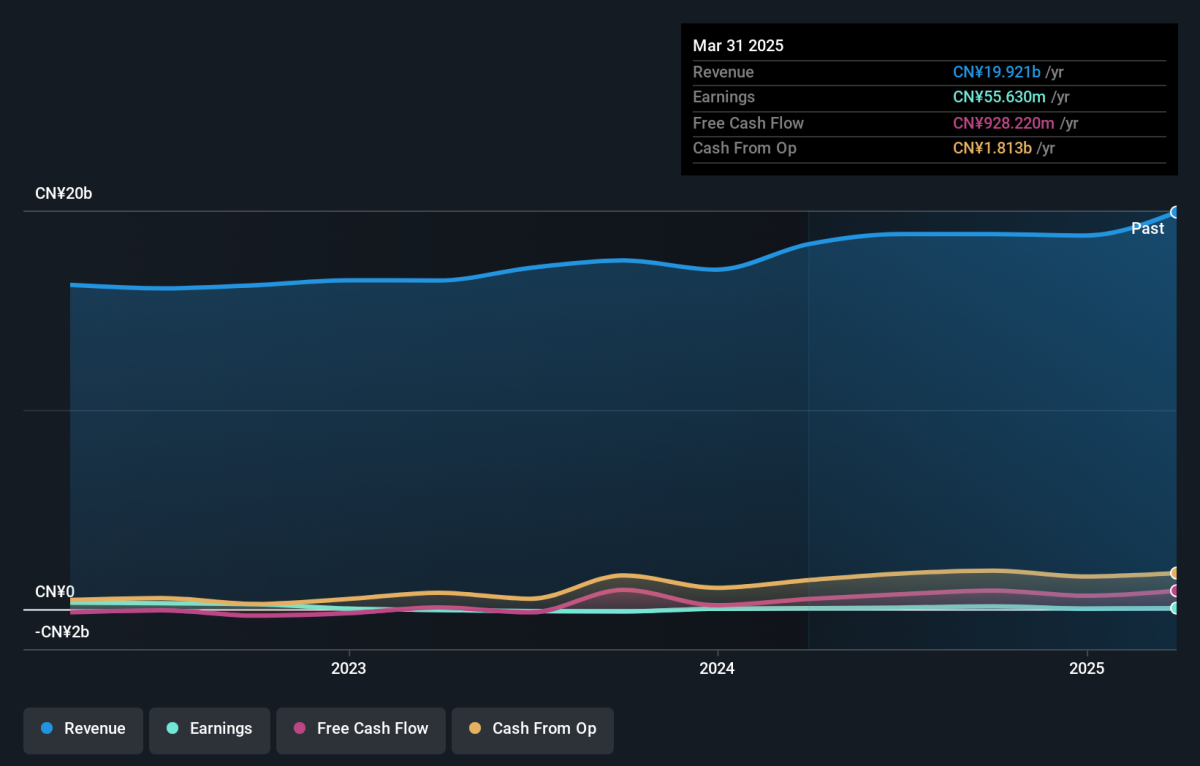
Task: Toggle the Cash From Op legend button
Action: click(533, 729)
